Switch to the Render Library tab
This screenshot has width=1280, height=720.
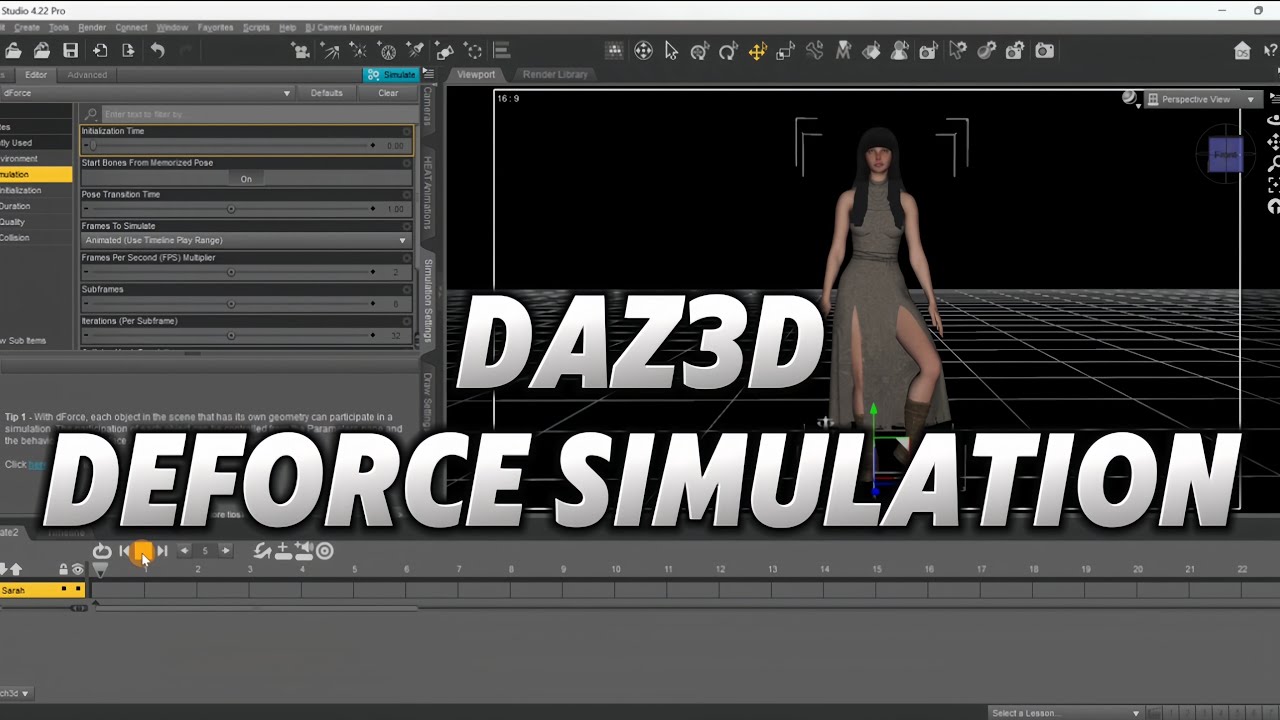[x=555, y=74]
